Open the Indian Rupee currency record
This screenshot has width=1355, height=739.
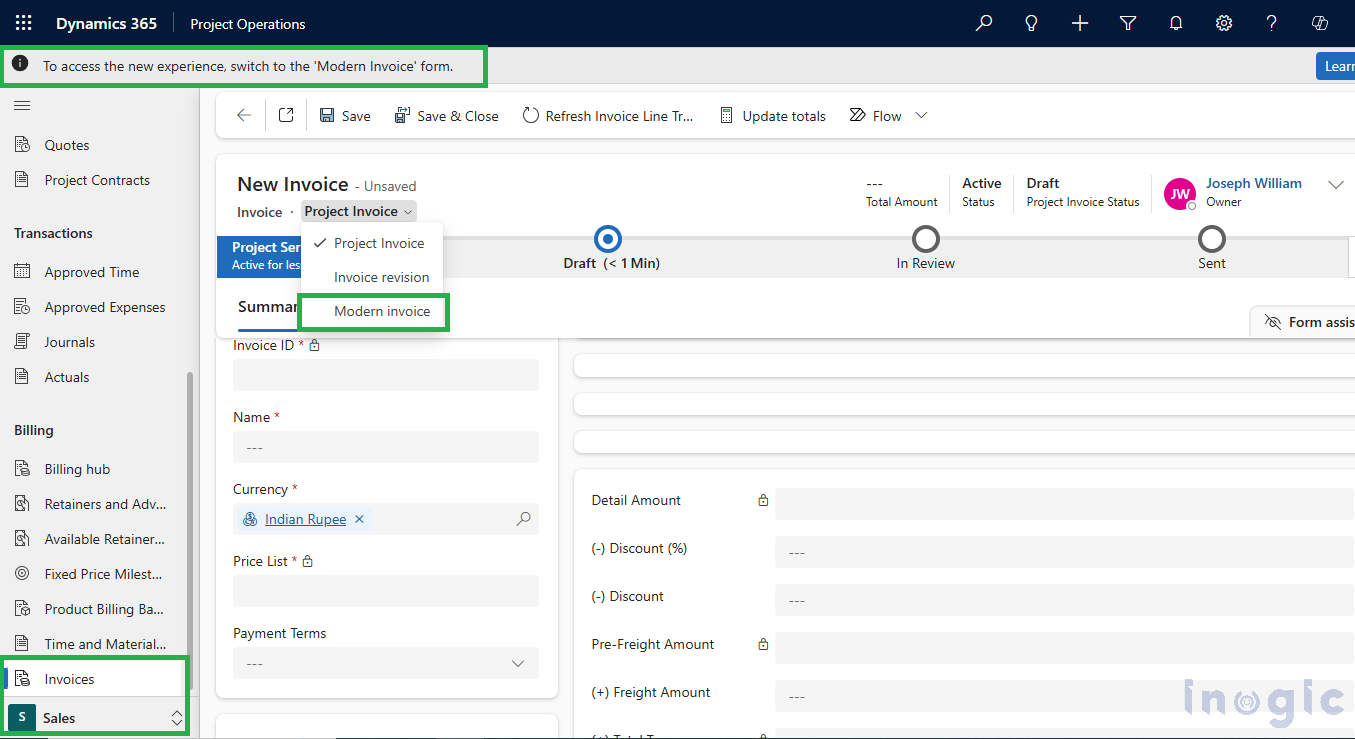[304, 518]
